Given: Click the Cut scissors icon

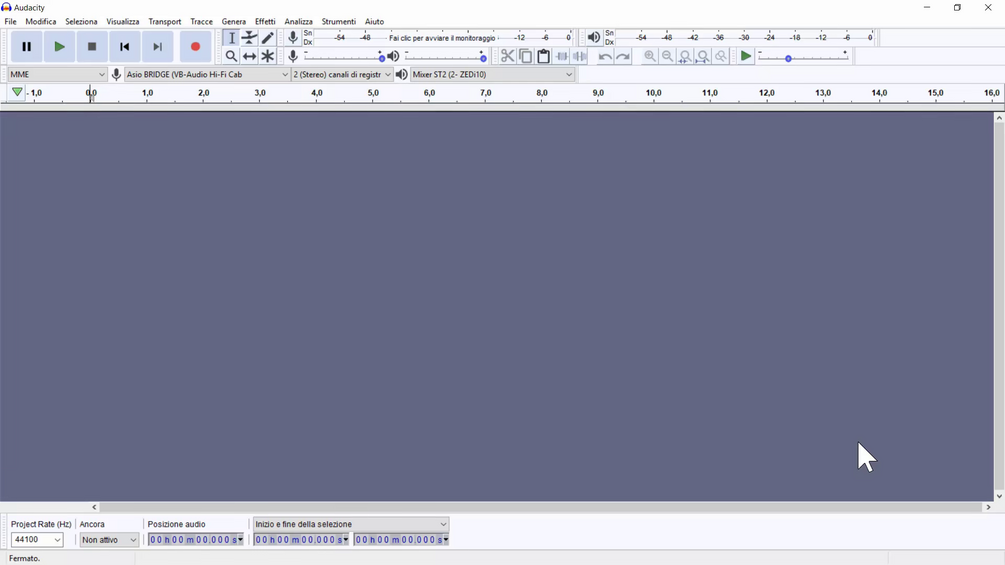Looking at the screenshot, I should 507,56.
